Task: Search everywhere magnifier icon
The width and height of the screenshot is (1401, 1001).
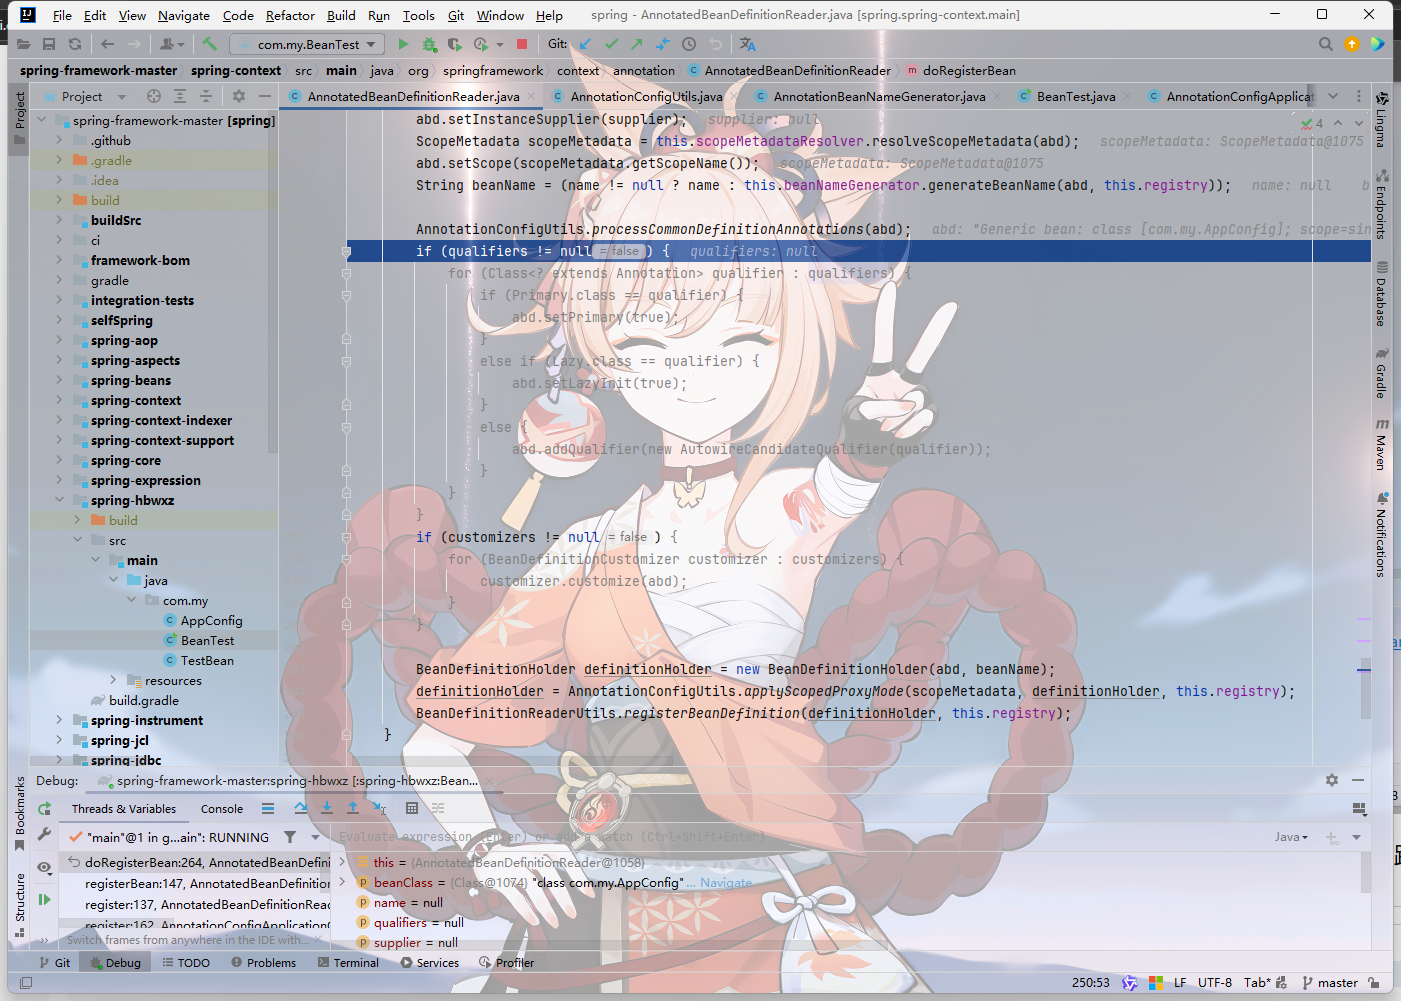Action: tap(1326, 44)
